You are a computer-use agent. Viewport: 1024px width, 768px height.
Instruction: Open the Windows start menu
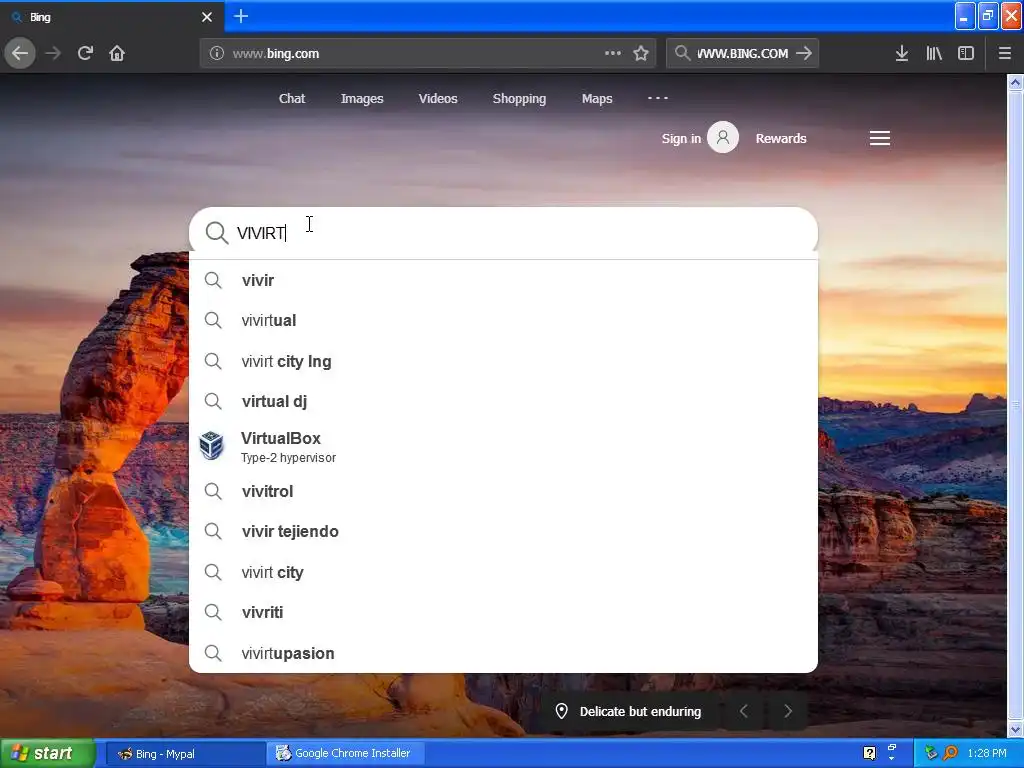48,754
